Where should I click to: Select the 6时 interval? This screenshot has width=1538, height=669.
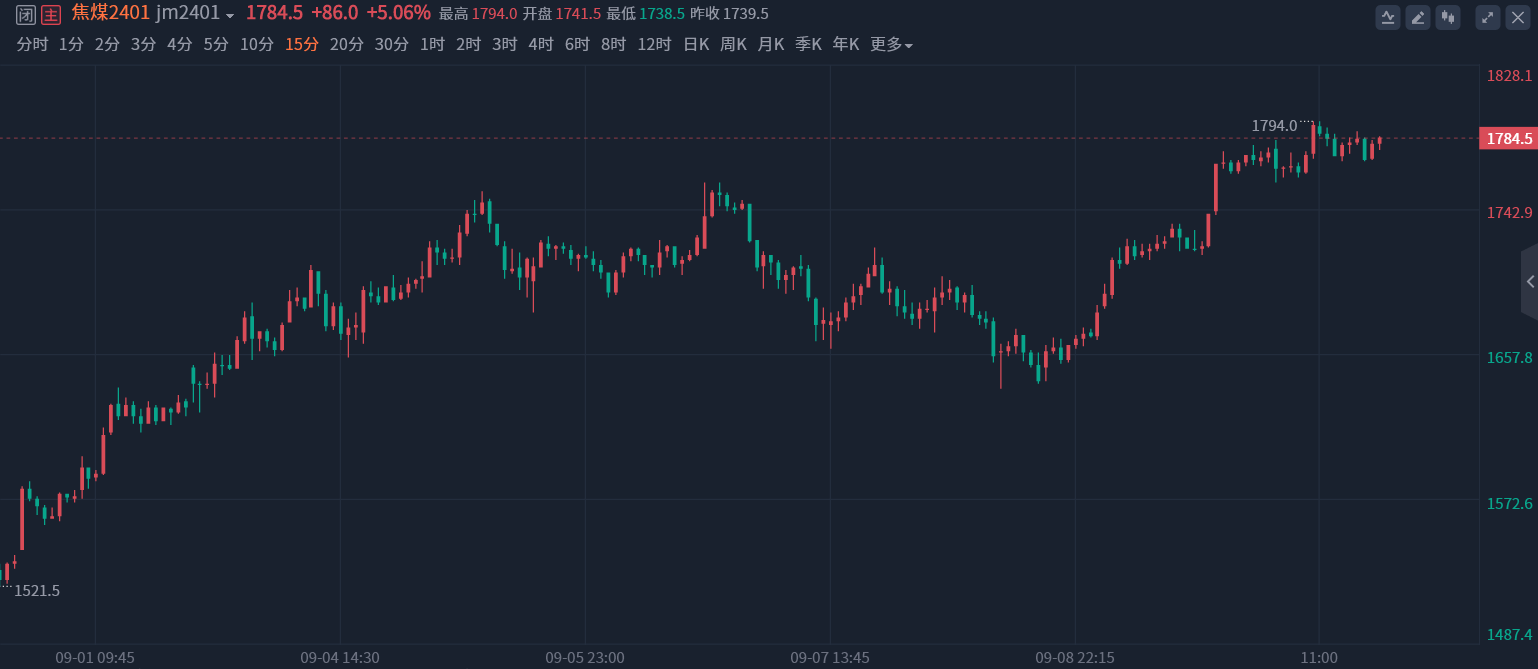(x=576, y=44)
